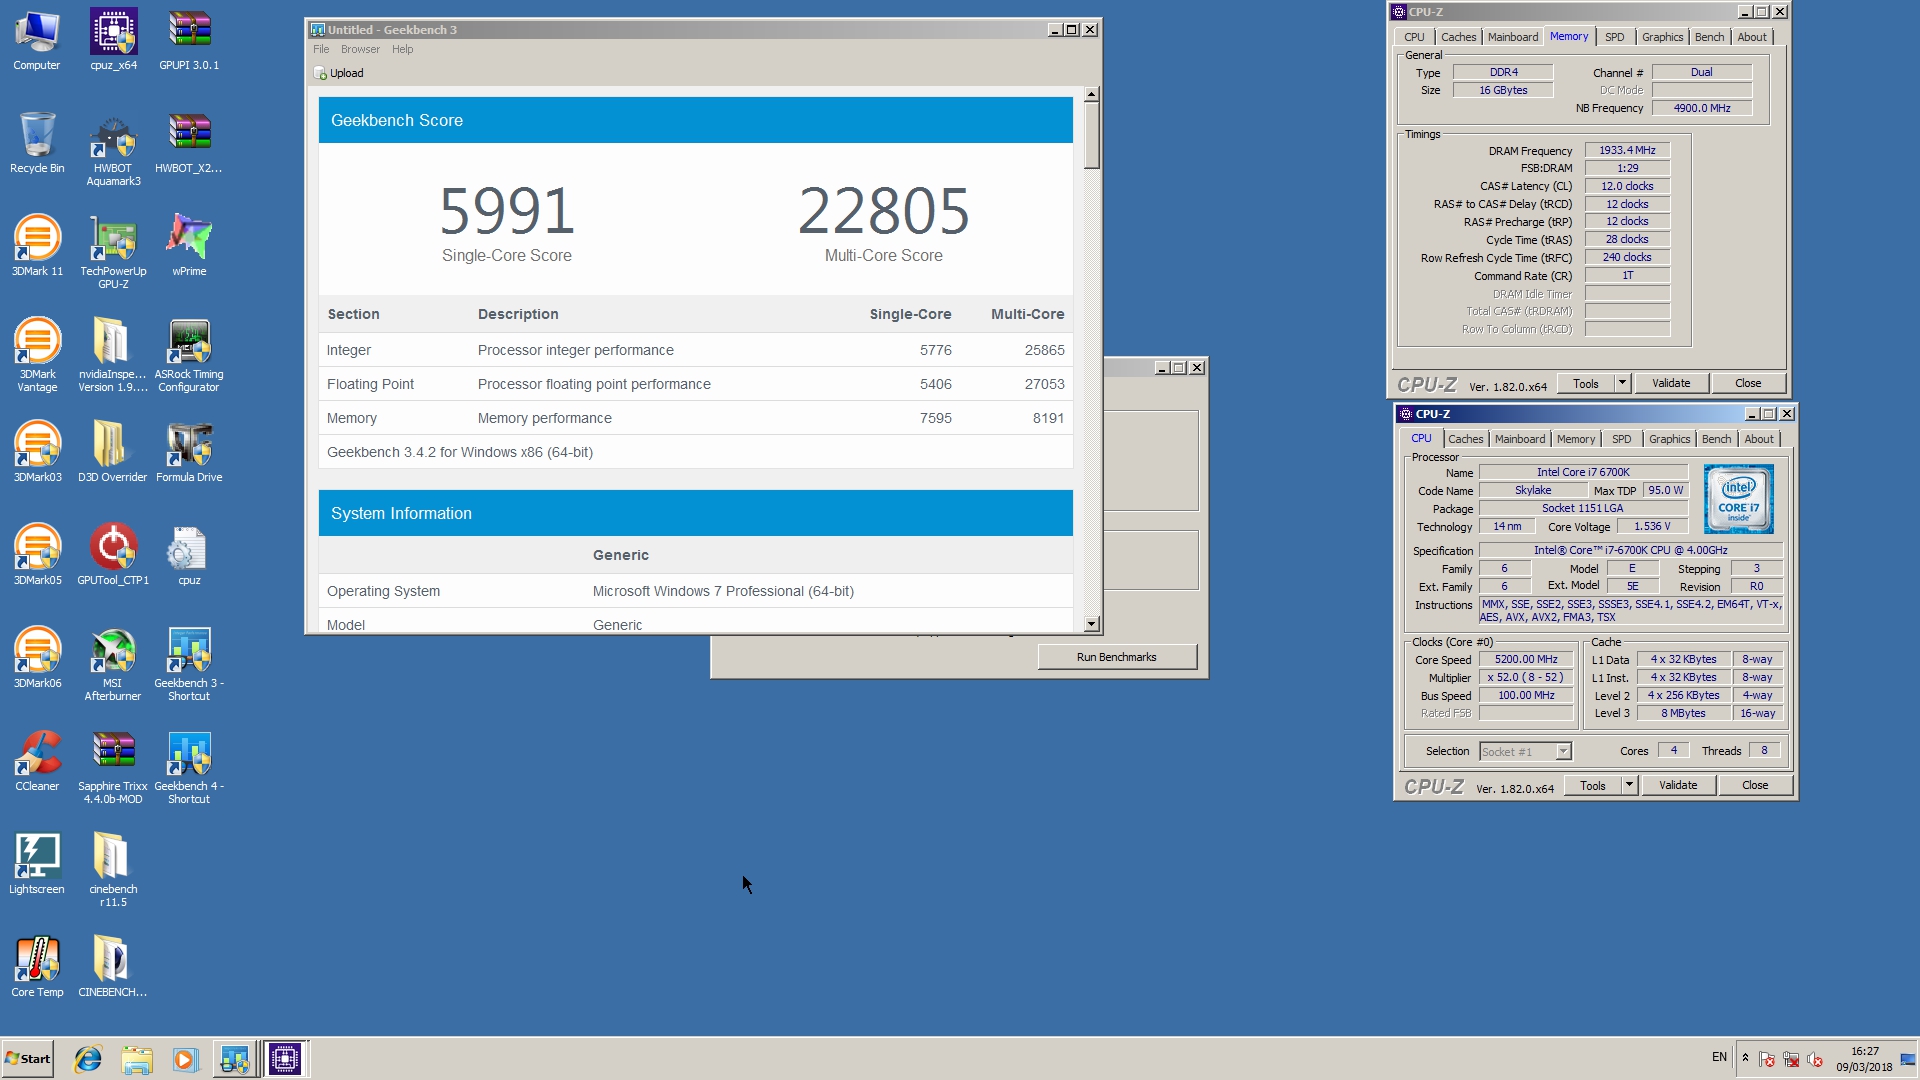The image size is (1920, 1080).
Task: Open the nvidiaInspector folder
Action: tap(113, 355)
